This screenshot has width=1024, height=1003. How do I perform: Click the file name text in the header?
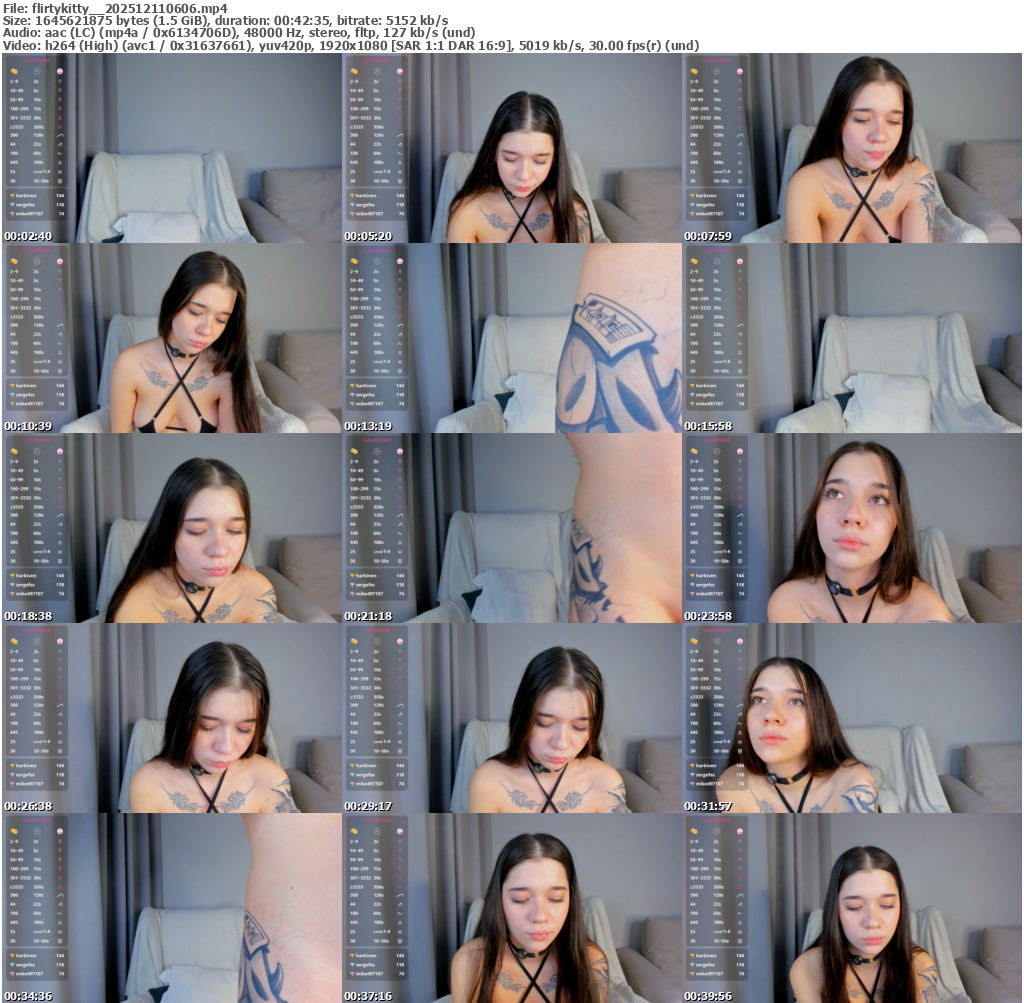pos(115,8)
